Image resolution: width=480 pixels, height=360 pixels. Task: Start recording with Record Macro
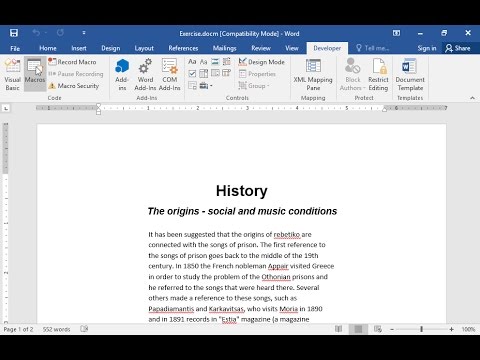coord(72,62)
